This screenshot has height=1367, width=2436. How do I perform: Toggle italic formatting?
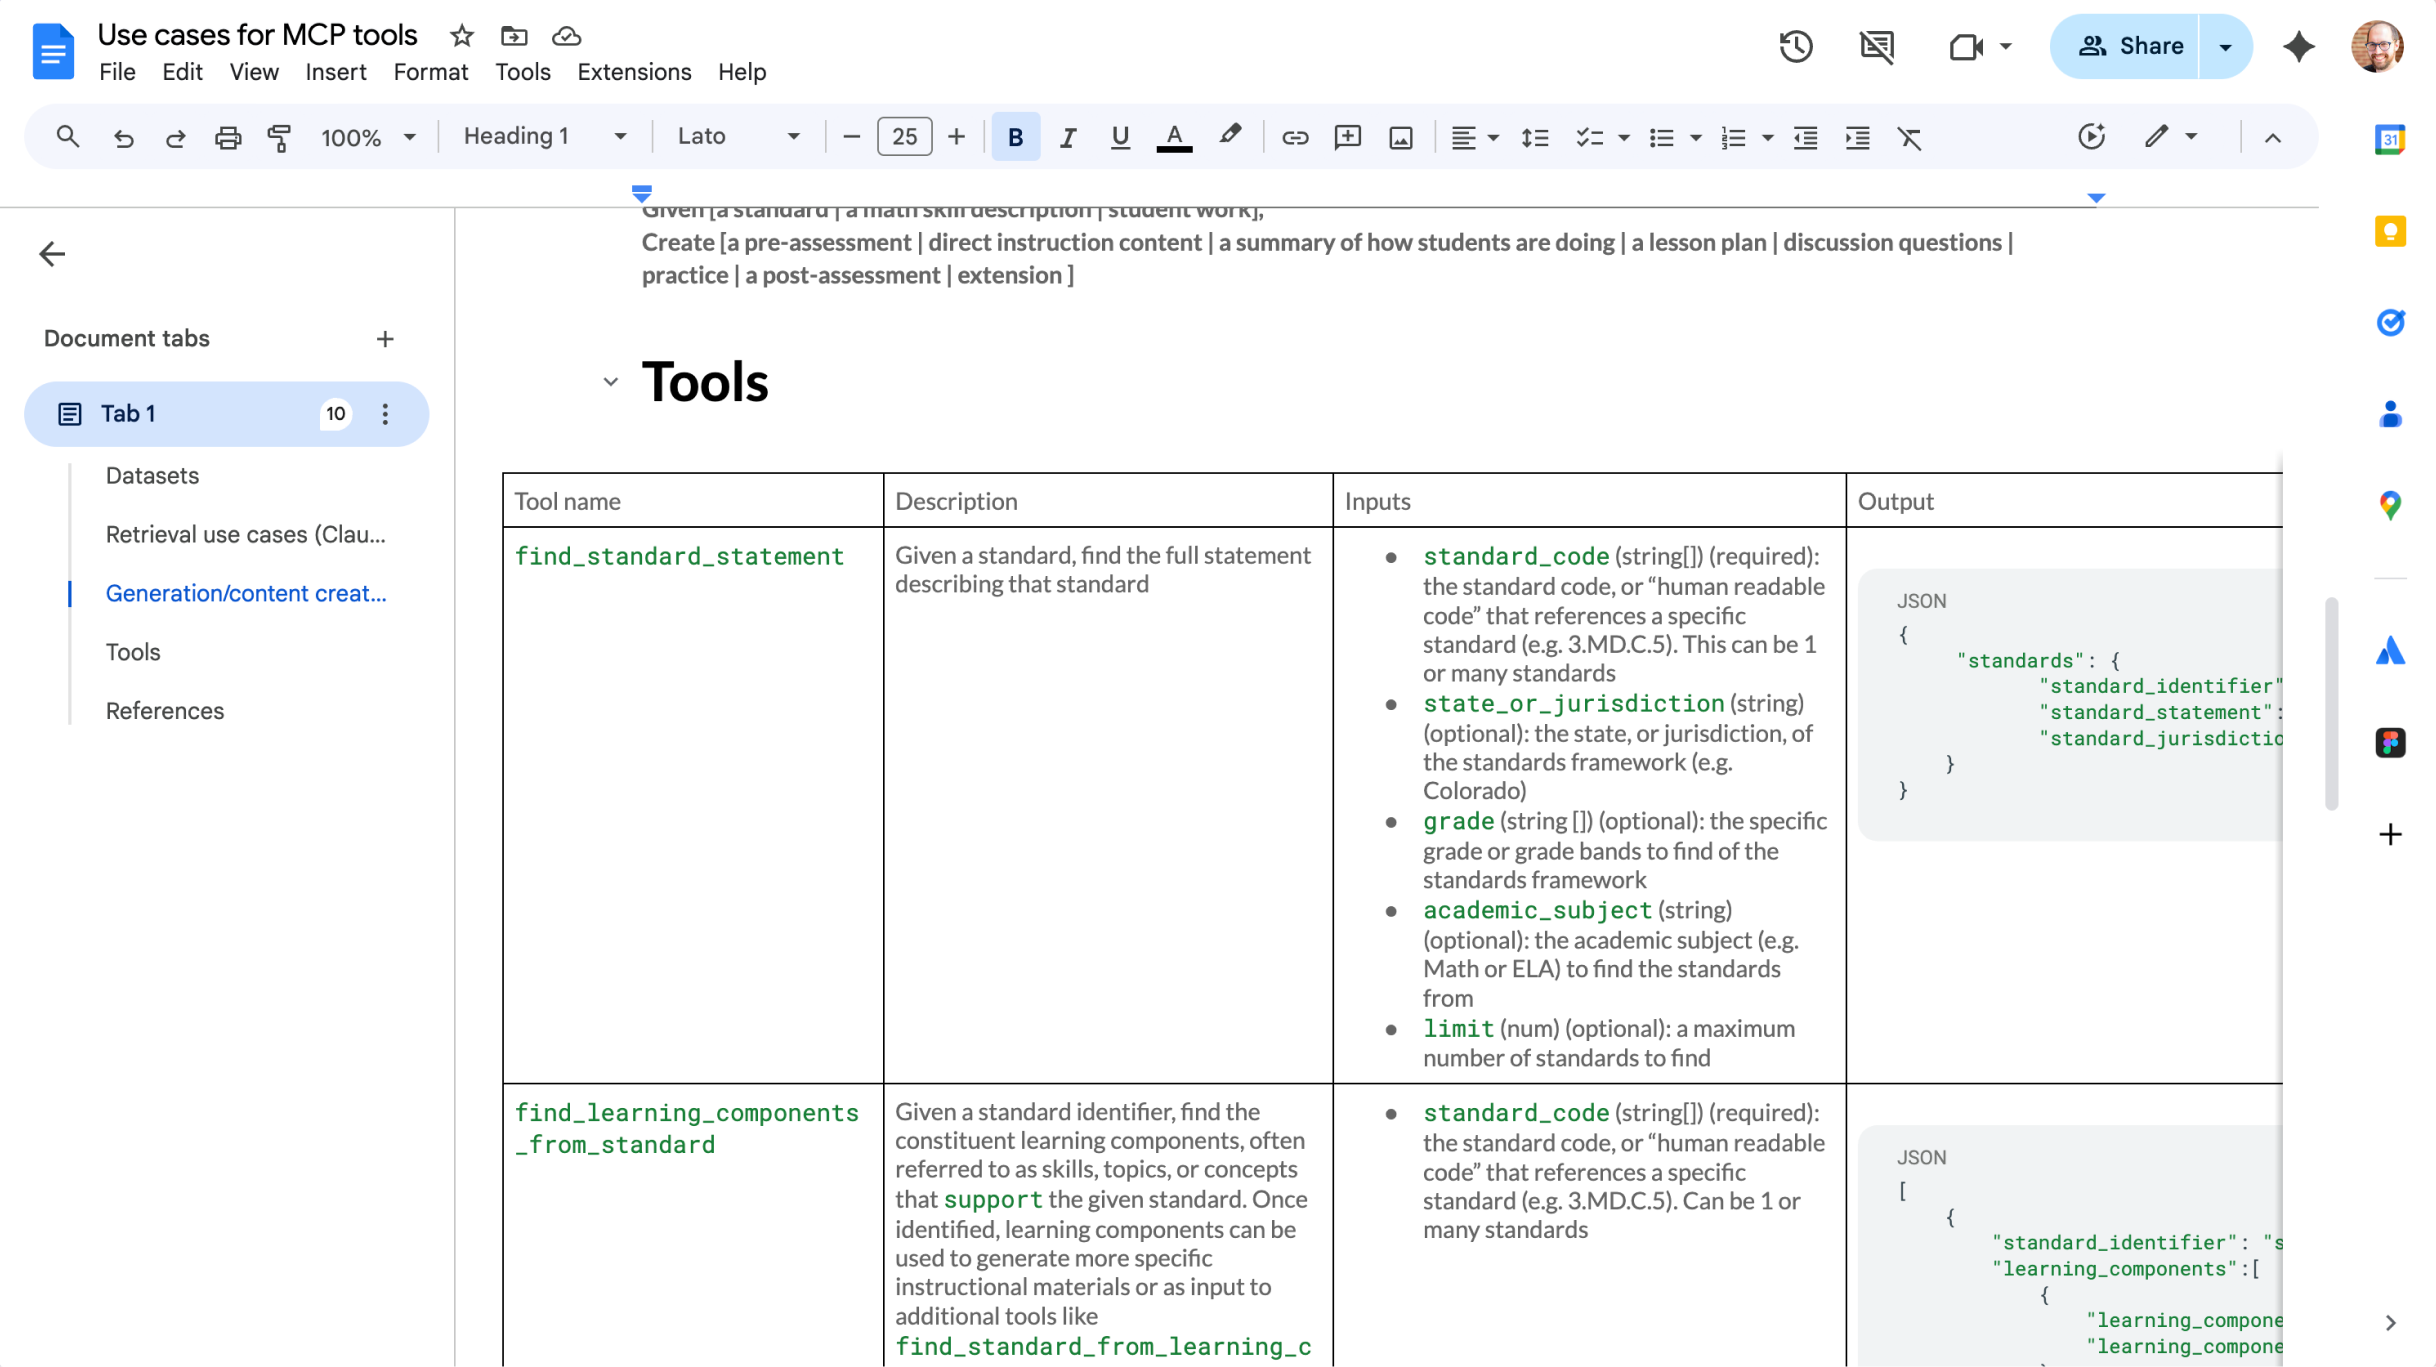tap(1067, 137)
